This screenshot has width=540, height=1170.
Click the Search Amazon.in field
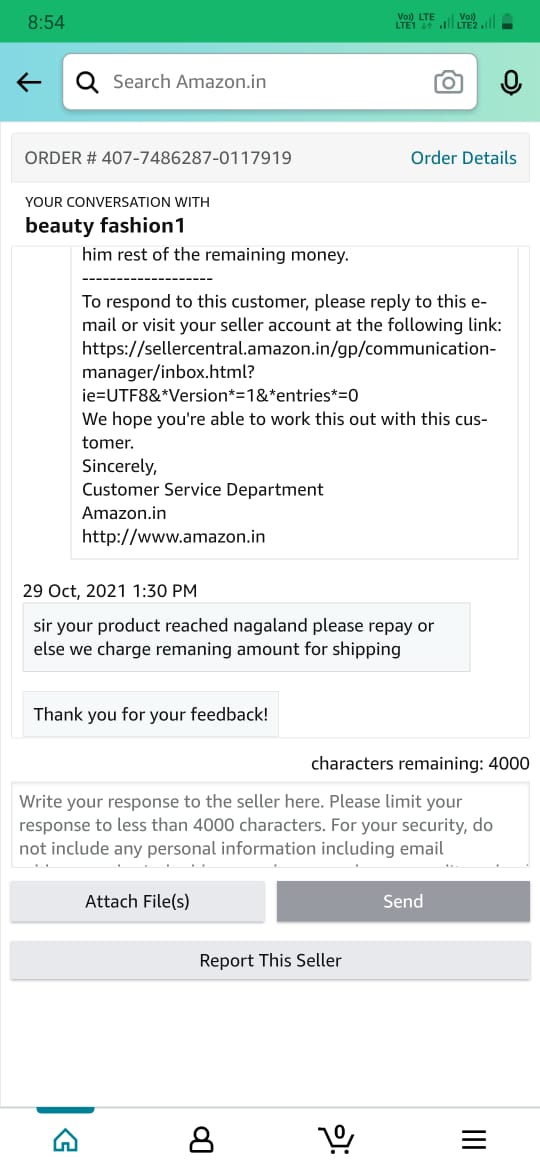[270, 82]
